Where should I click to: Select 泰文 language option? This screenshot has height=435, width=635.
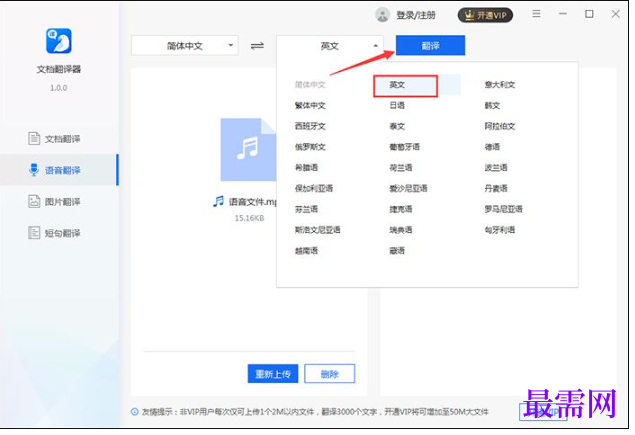click(x=397, y=126)
